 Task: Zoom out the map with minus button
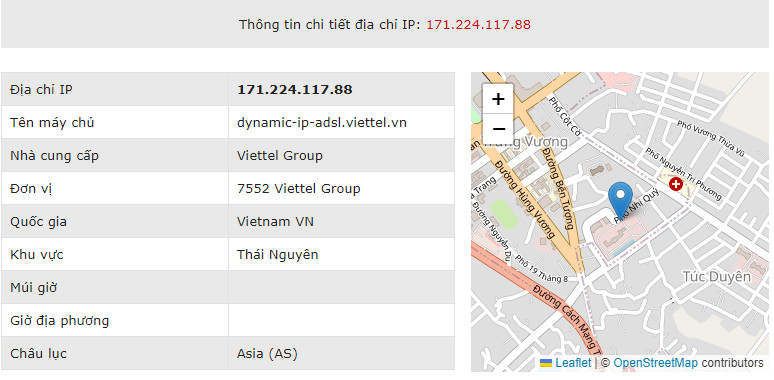pyautogui.click(x=498, y=129)
